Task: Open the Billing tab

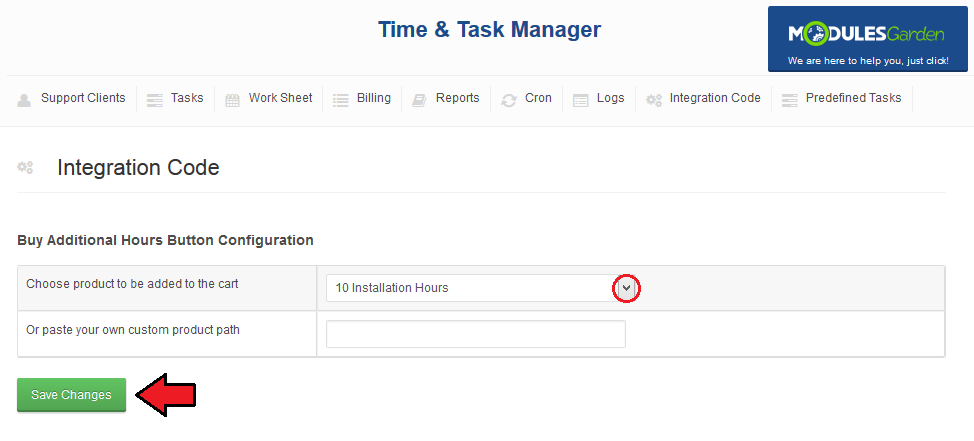Action: 374,98
